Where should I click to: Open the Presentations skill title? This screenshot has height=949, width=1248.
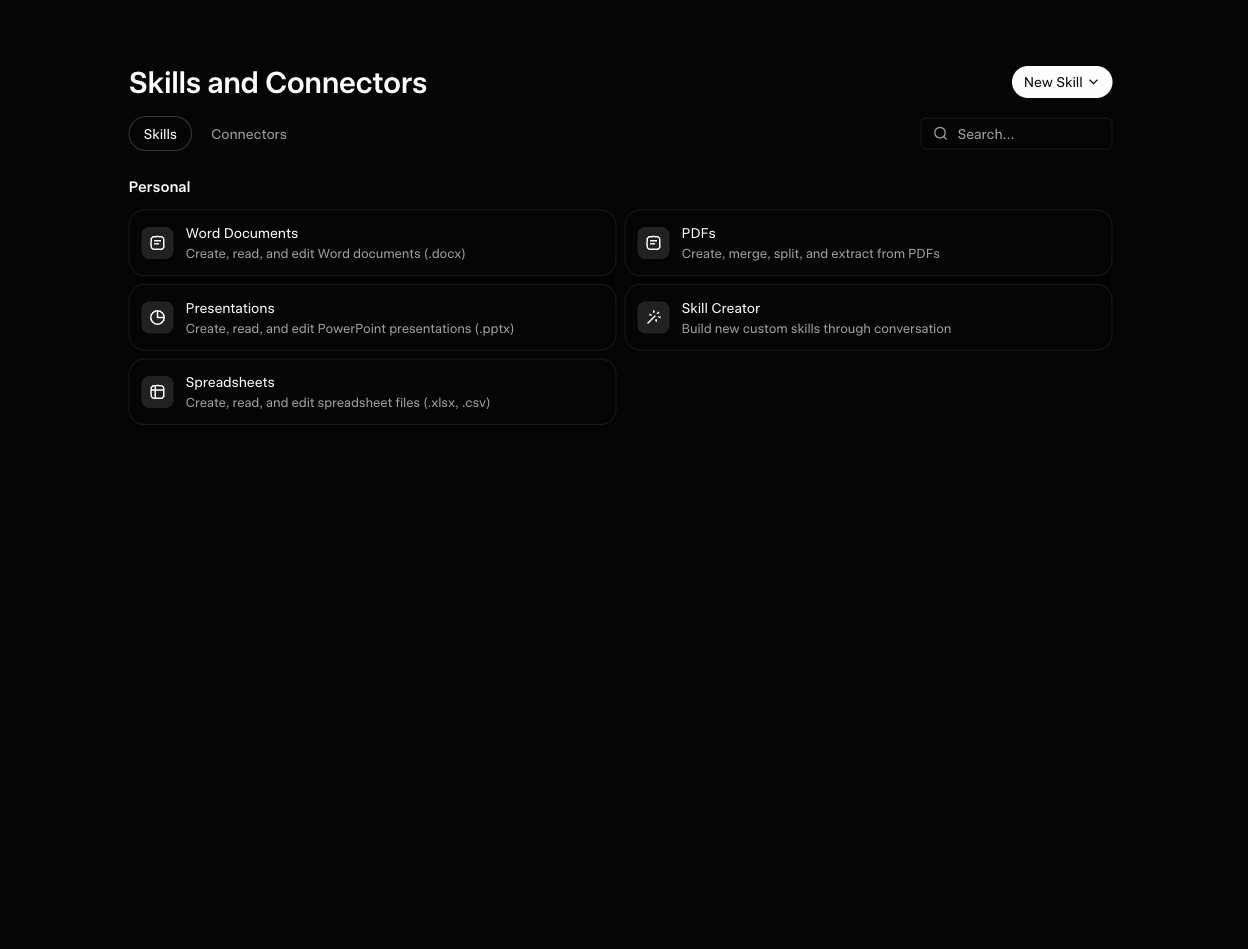click(x=230, y=308)
